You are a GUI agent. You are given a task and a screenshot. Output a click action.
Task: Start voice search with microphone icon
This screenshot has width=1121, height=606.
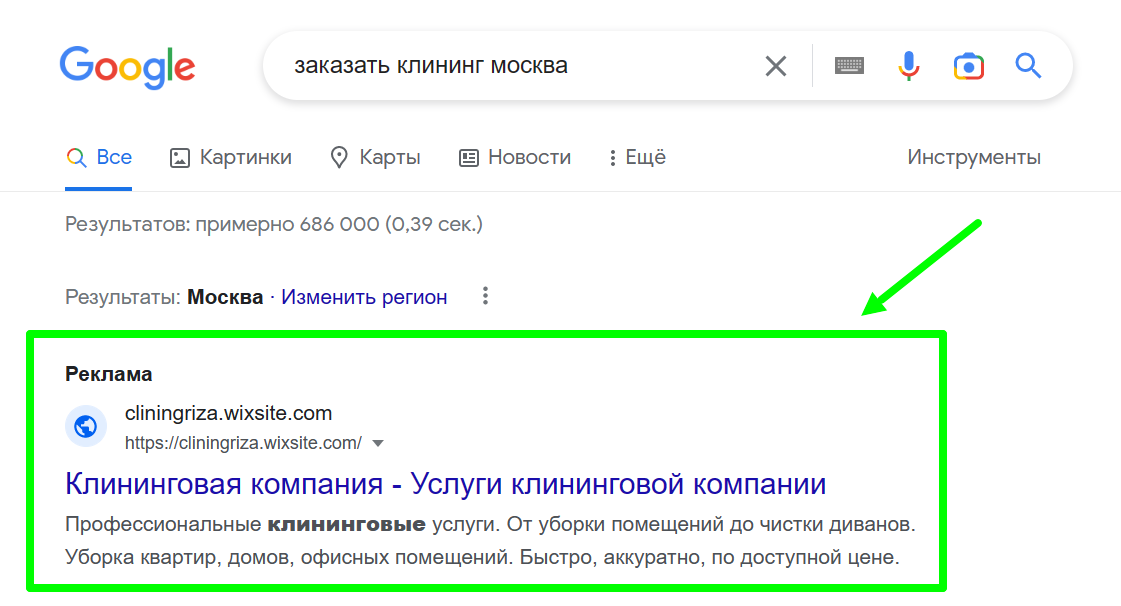pos(909,66)
